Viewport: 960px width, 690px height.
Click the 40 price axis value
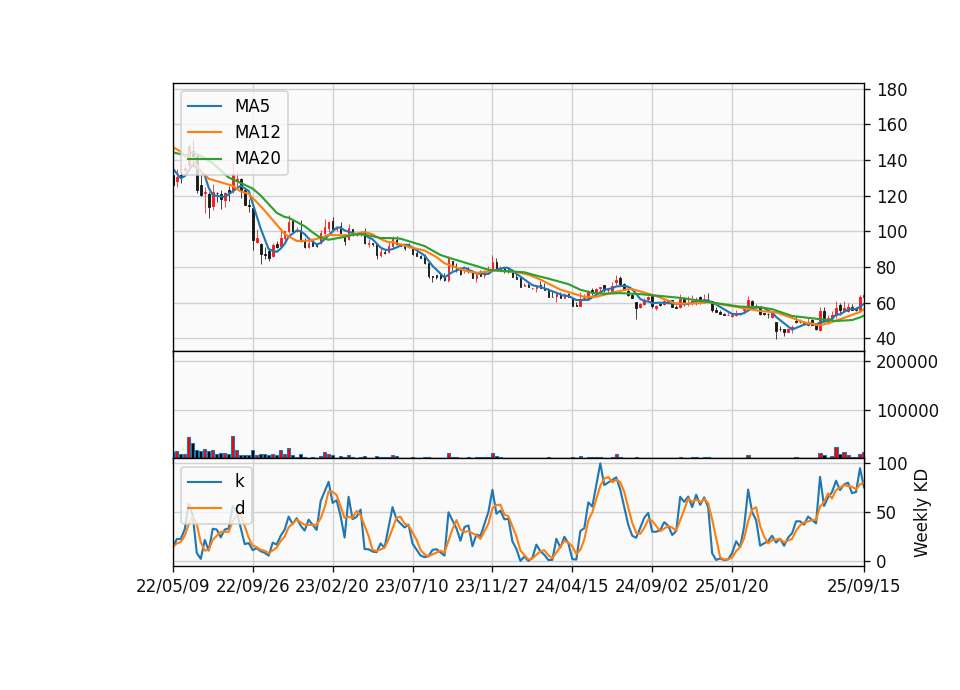(887, 339)
